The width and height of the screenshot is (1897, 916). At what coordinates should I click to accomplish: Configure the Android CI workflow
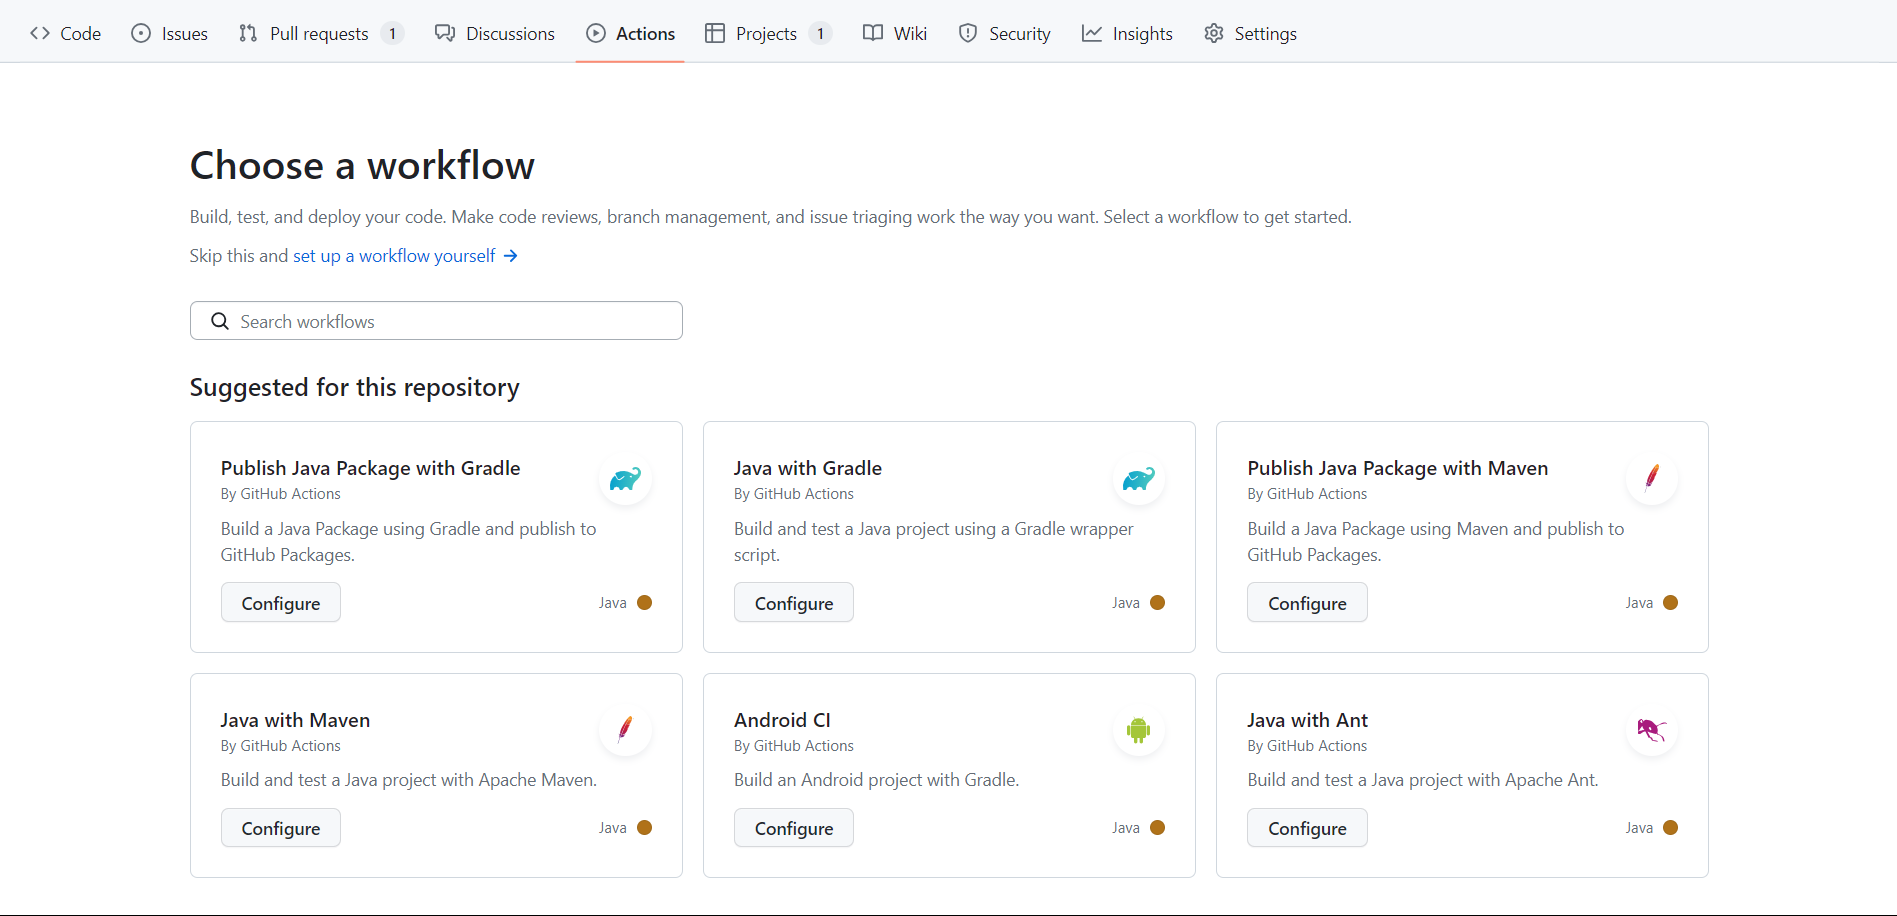click(794, 828)
